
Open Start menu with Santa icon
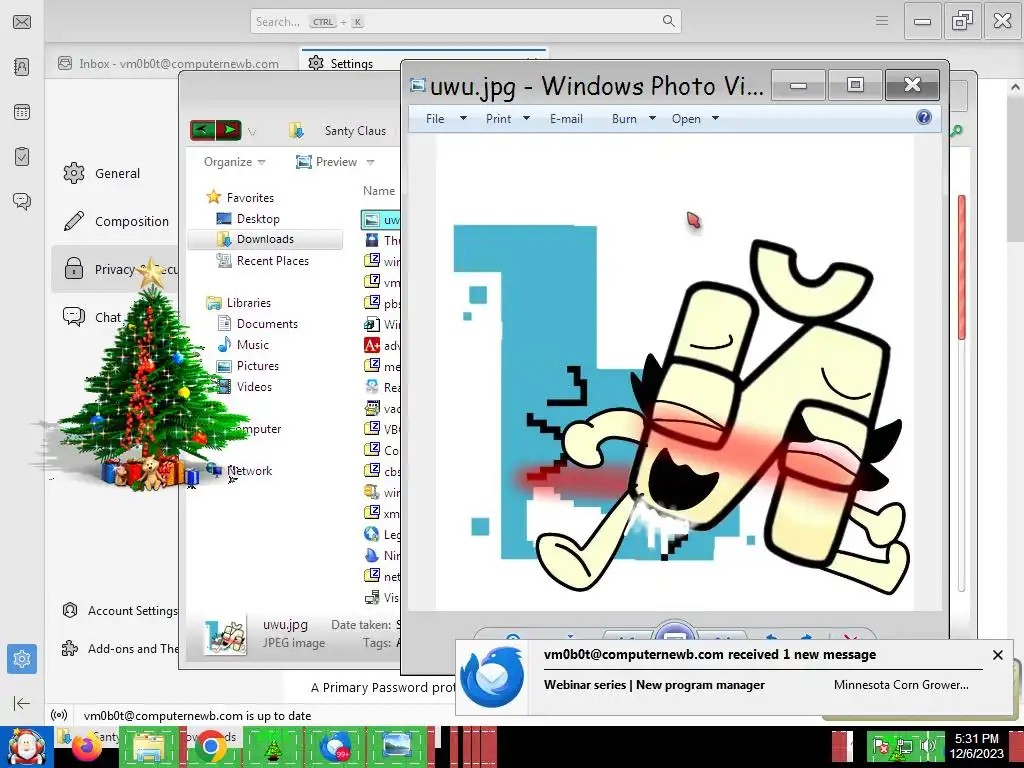(27, 746)
